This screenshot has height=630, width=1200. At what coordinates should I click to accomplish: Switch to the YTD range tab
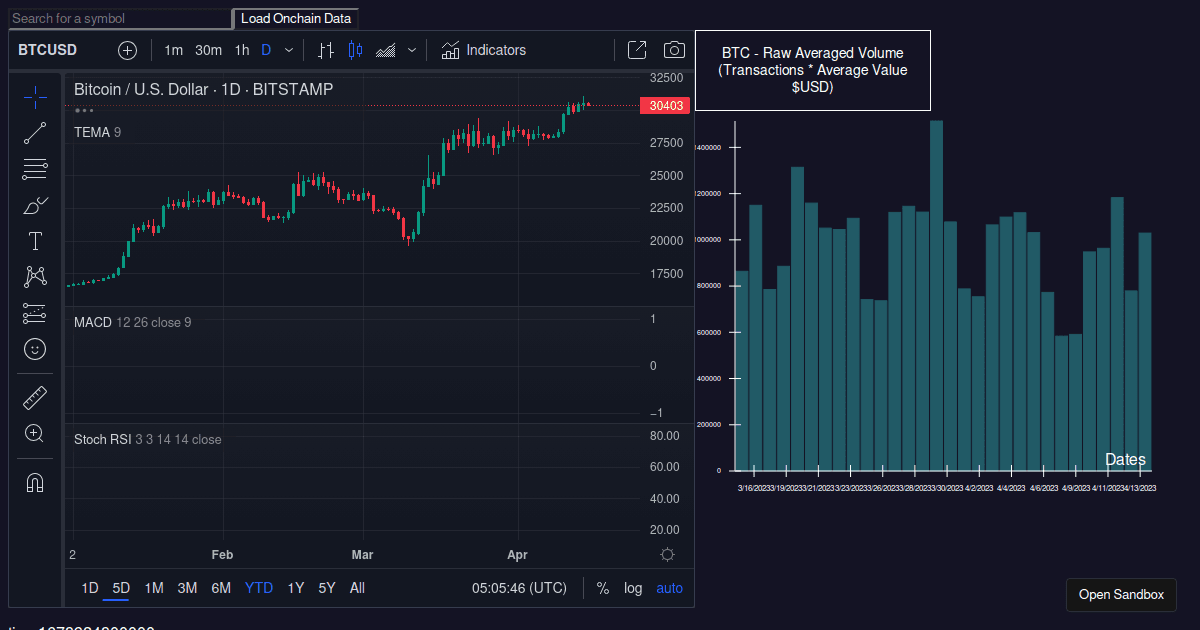[x=258, y=588]
